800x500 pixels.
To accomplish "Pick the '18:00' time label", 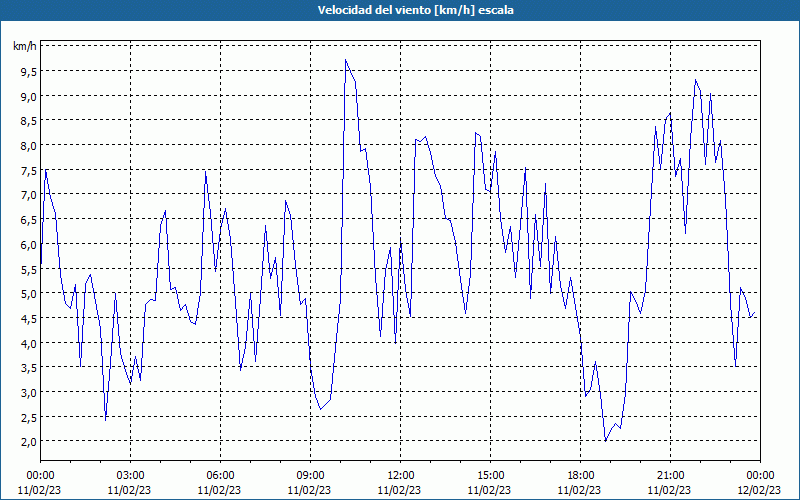I will [580, 476].
